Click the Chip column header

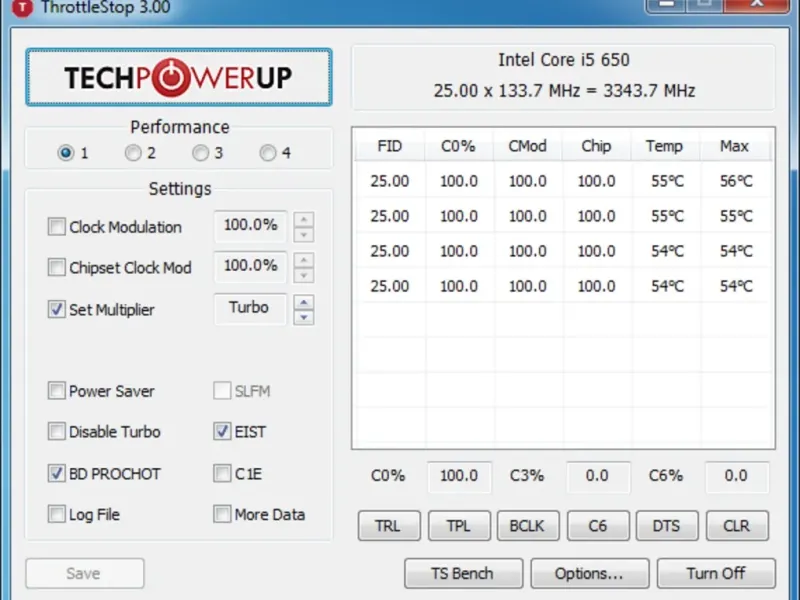click(596, 146)
